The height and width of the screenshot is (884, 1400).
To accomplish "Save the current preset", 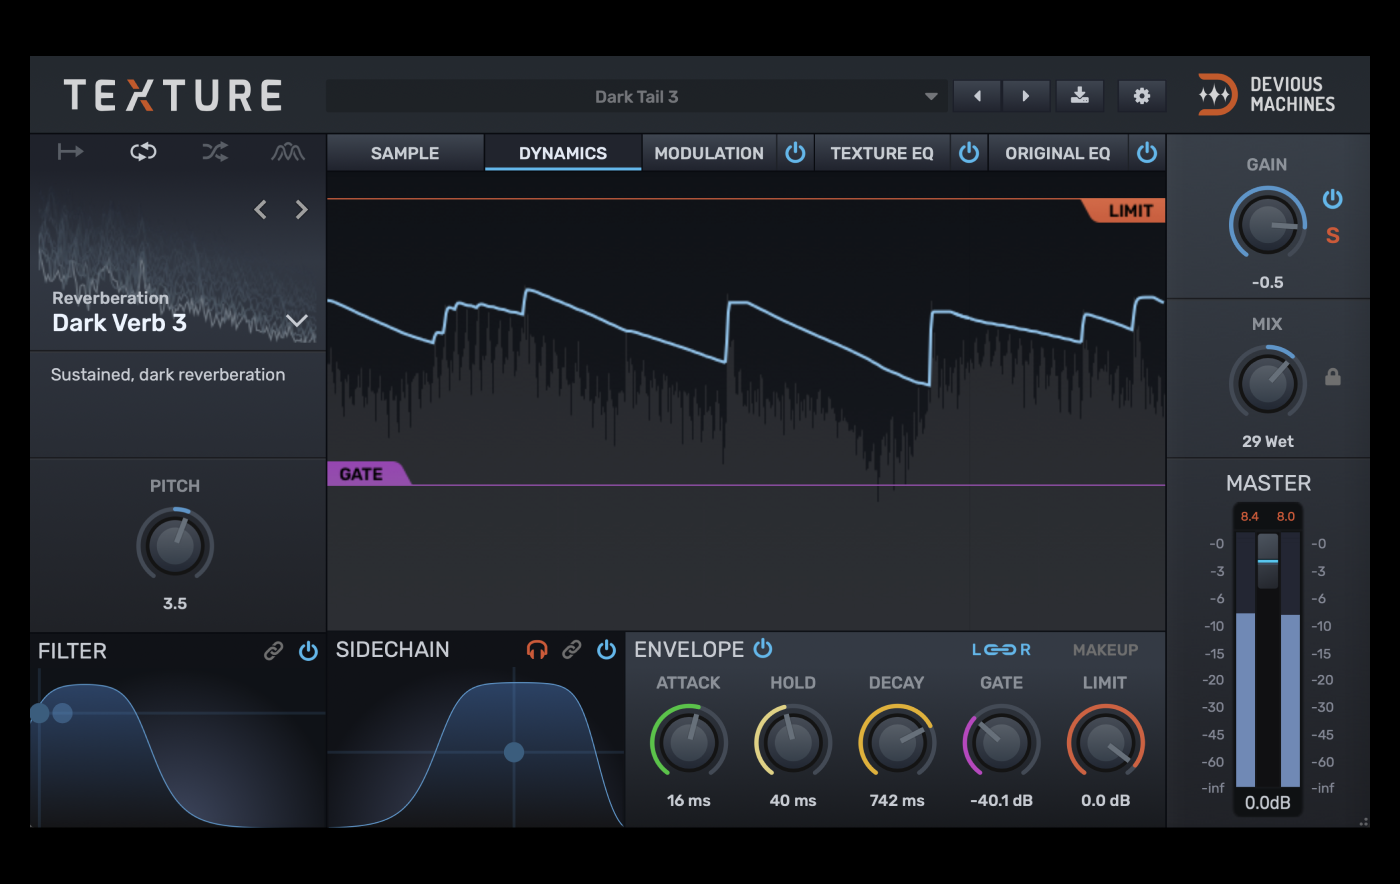I will [1080, 96].
